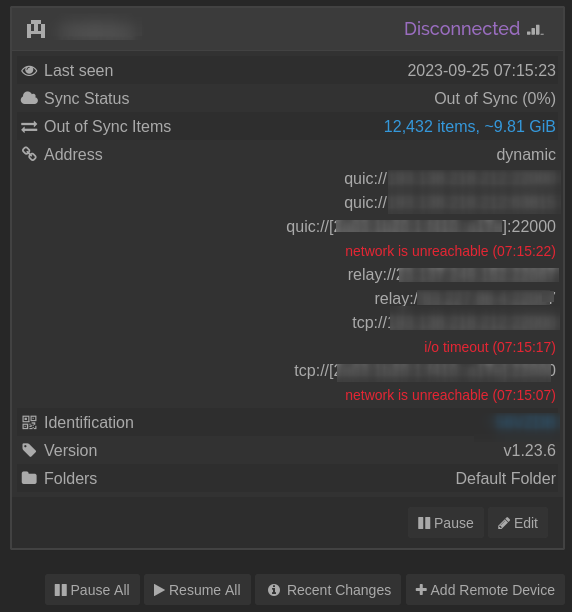This screenshot has height=612, width=572.
Task: Click the link icon next to Address
Action: pos(29,154)
